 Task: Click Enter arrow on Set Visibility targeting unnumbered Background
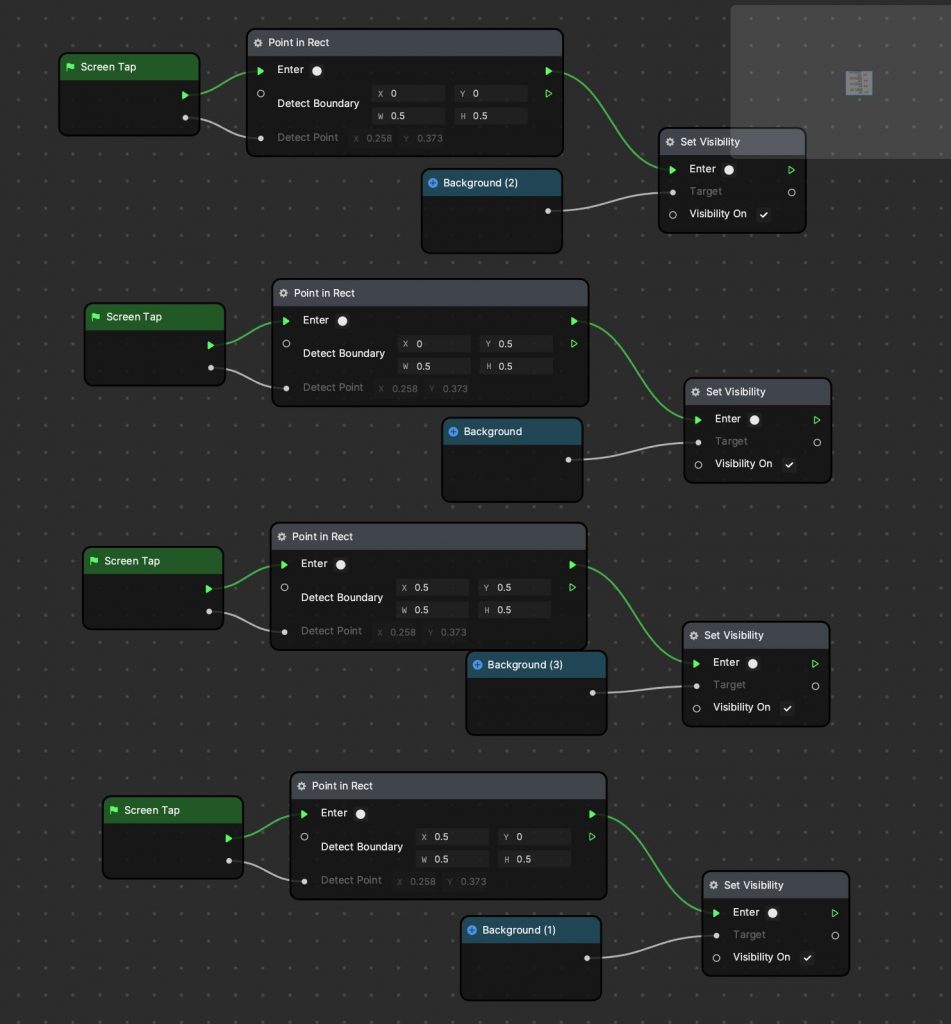[x=698, y=420]
